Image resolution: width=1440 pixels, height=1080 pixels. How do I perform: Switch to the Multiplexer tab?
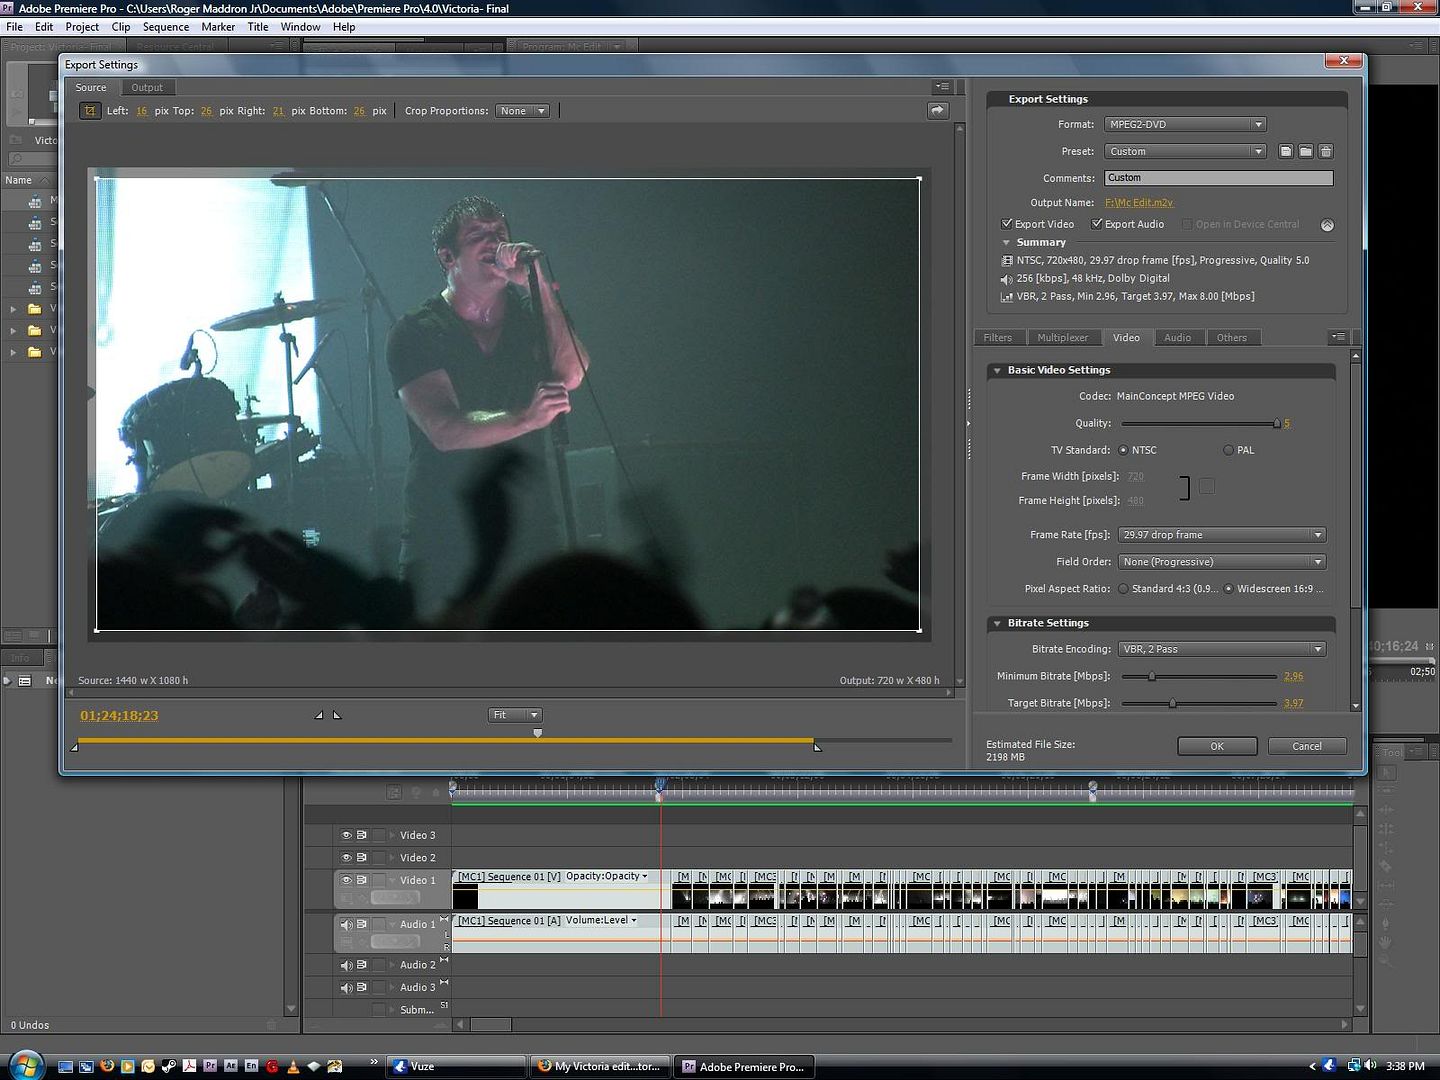[x=1062, y=338]
